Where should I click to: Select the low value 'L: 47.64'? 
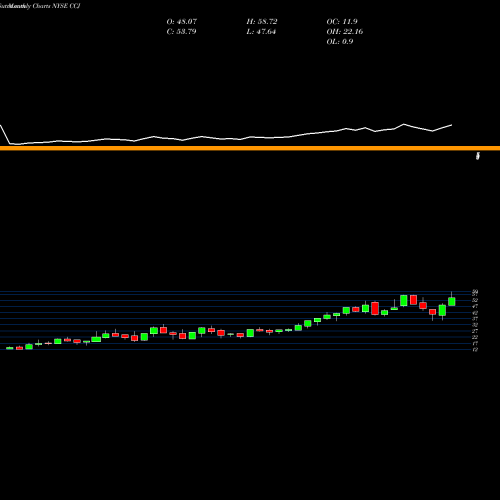click(x=261, y=32)
